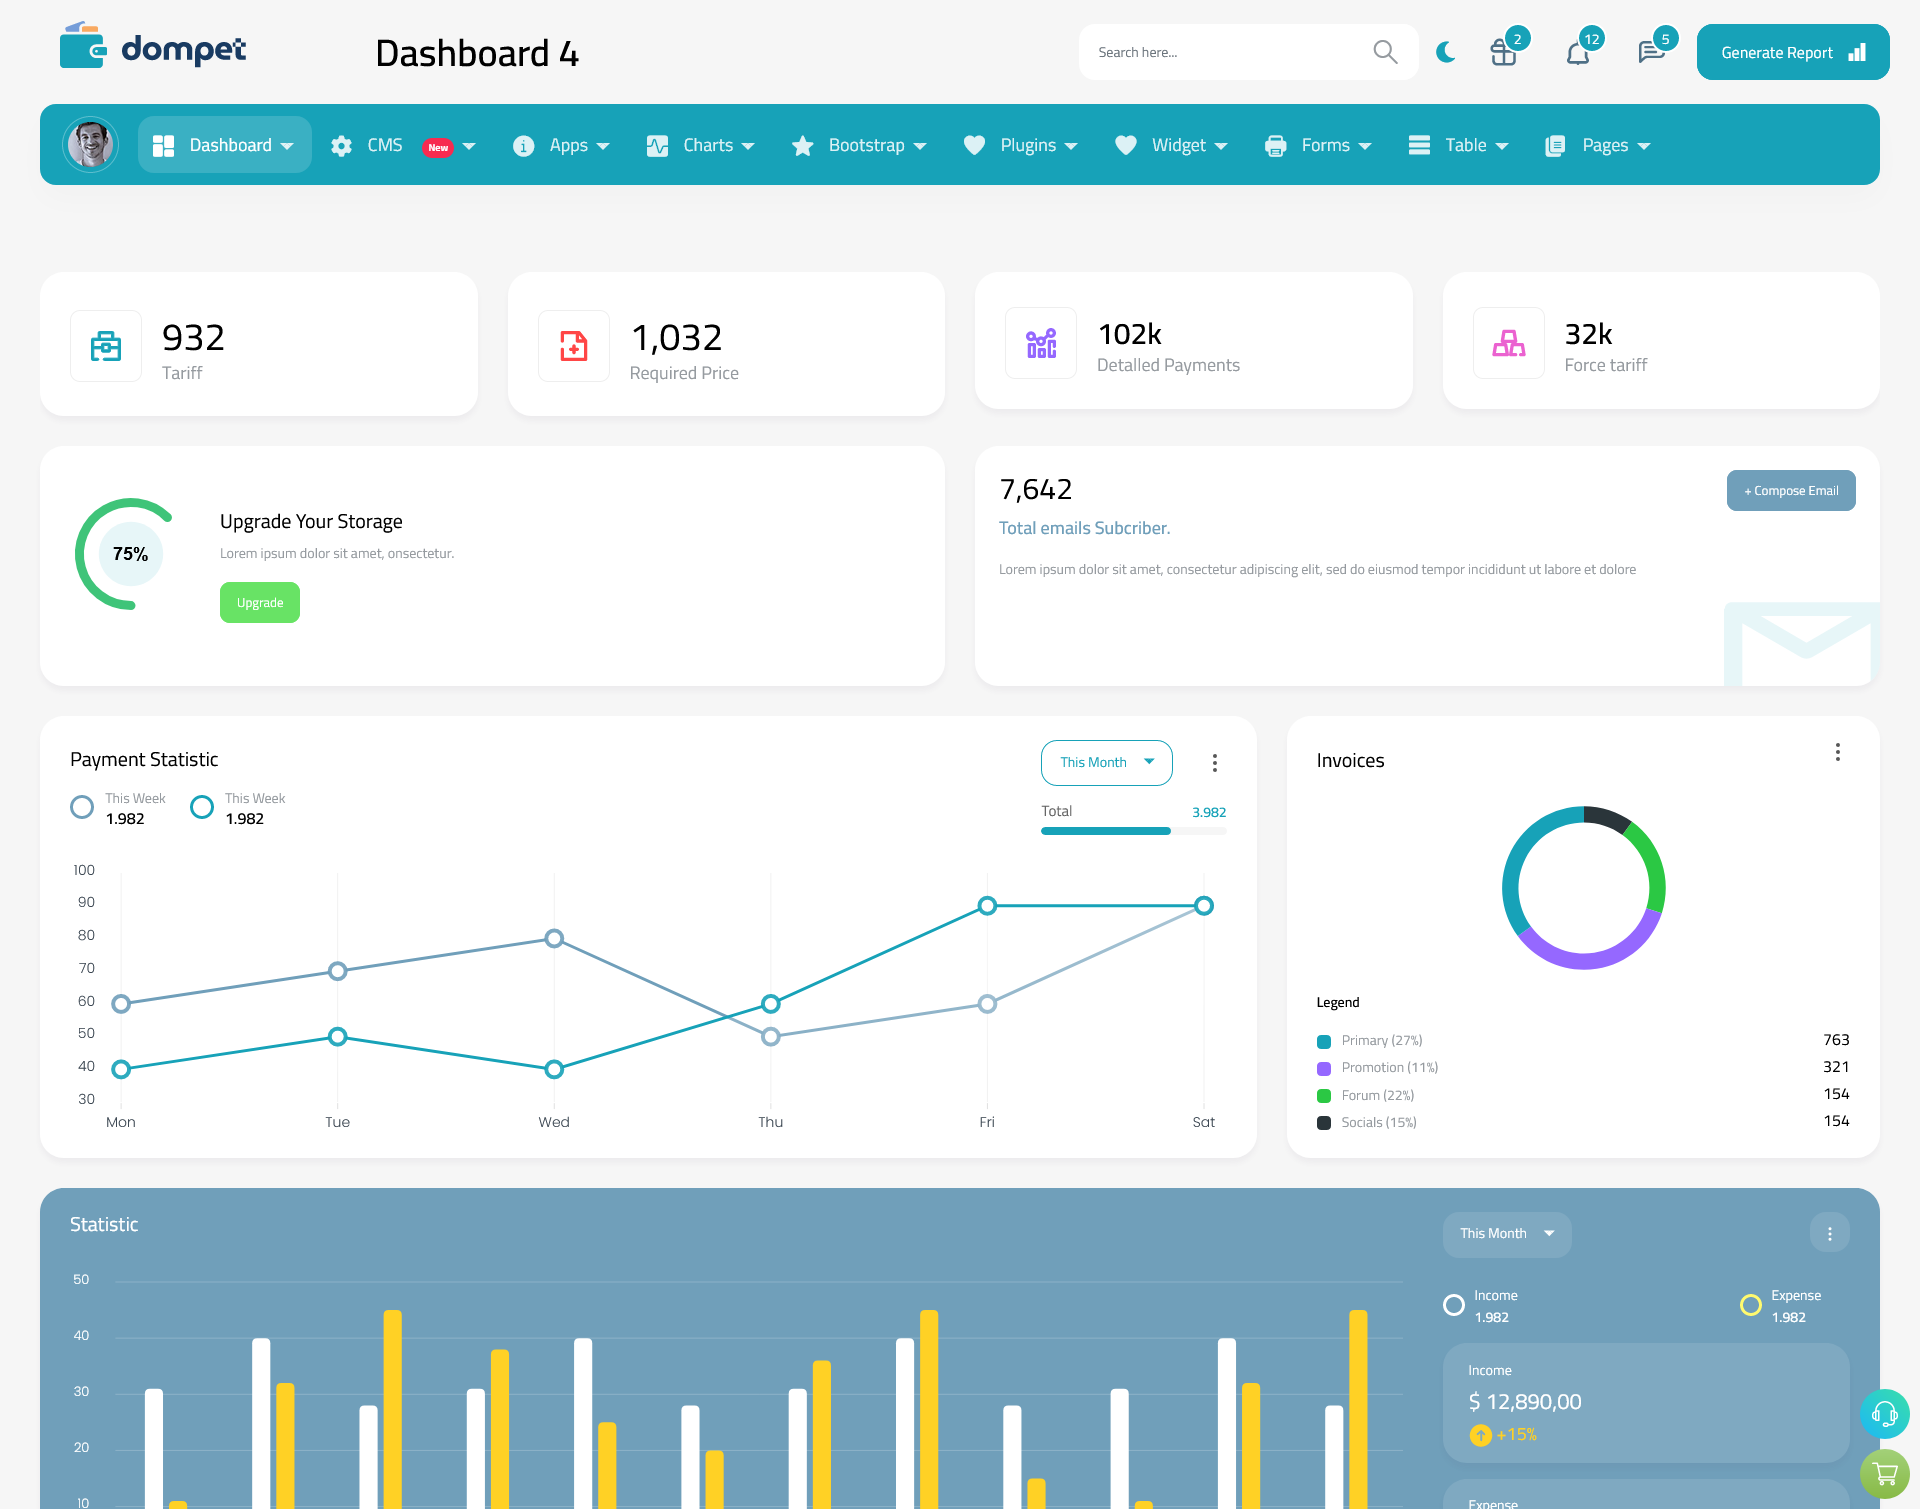Click the Required Price document icon
The image size is (1920, 1509).
tap(574, 341)
